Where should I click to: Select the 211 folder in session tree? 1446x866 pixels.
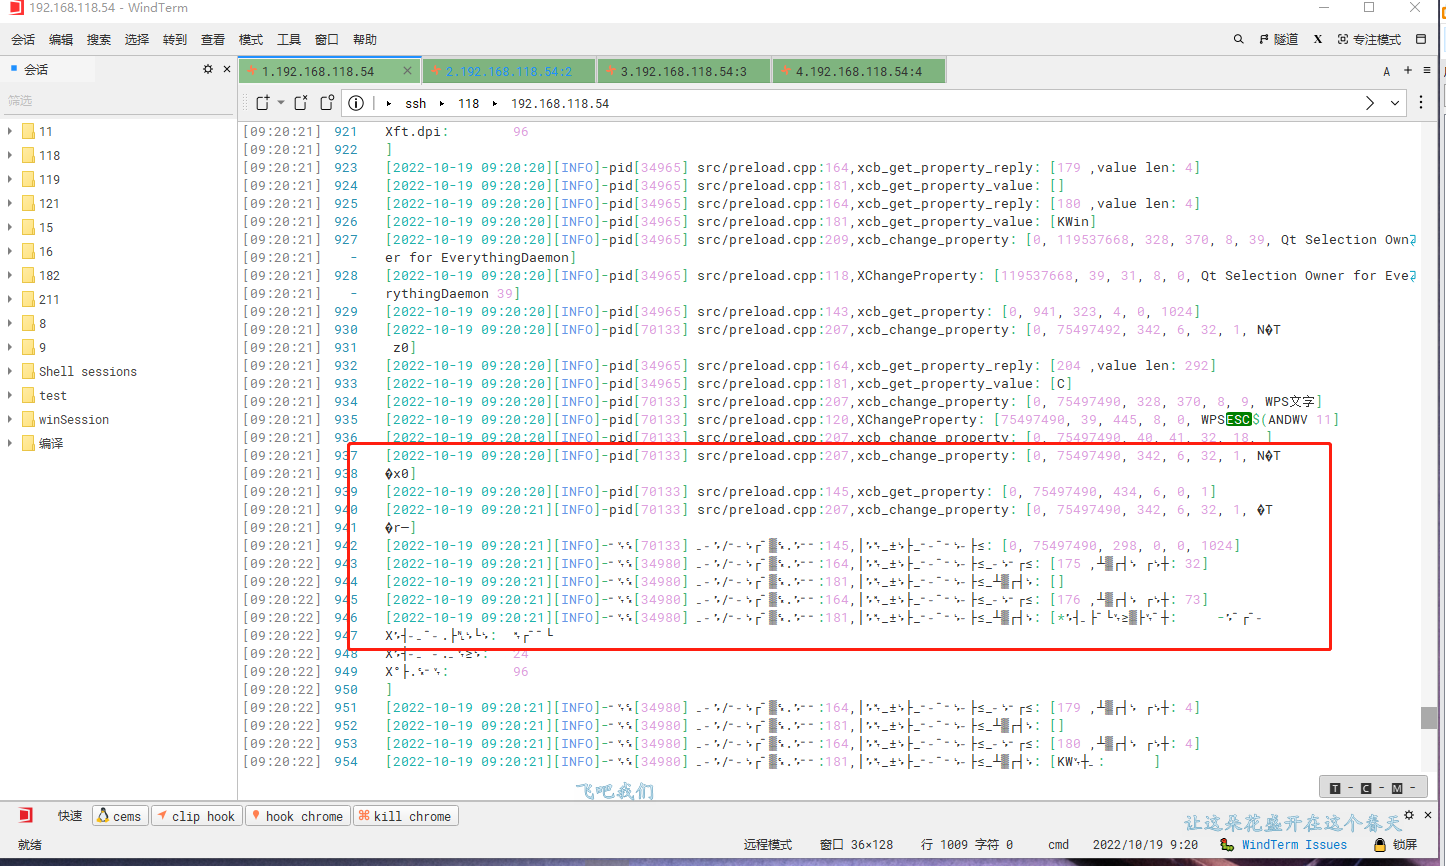point(40,299)
